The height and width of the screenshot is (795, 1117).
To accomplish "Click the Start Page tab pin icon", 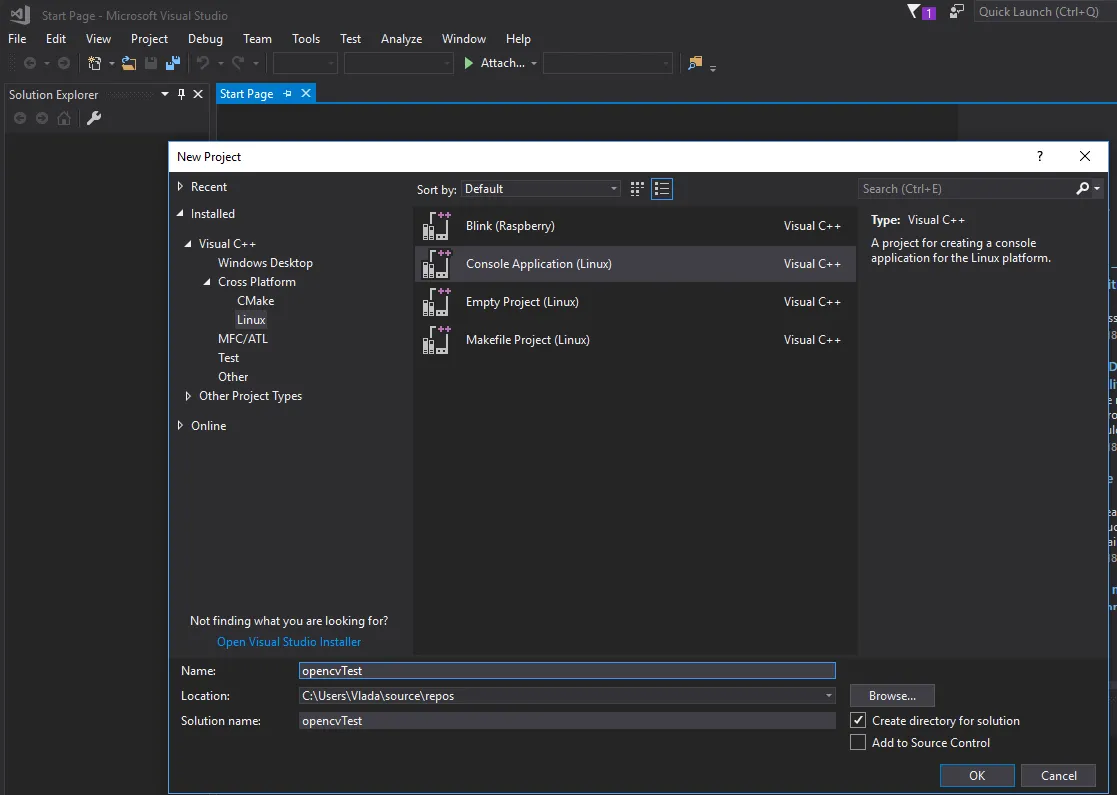I will coord(287,93).
